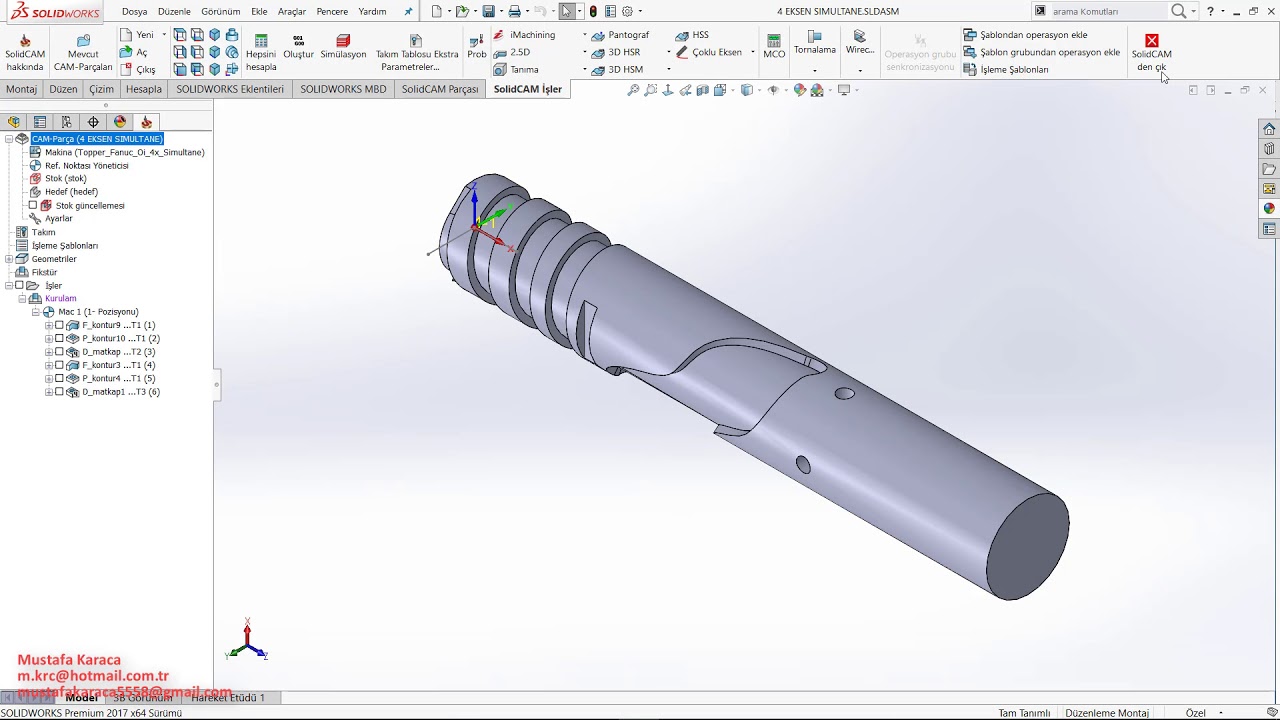Check the F_kontur9 operation box
Viewport: 1280px width, 720px height.
click(x=59, y=325)
